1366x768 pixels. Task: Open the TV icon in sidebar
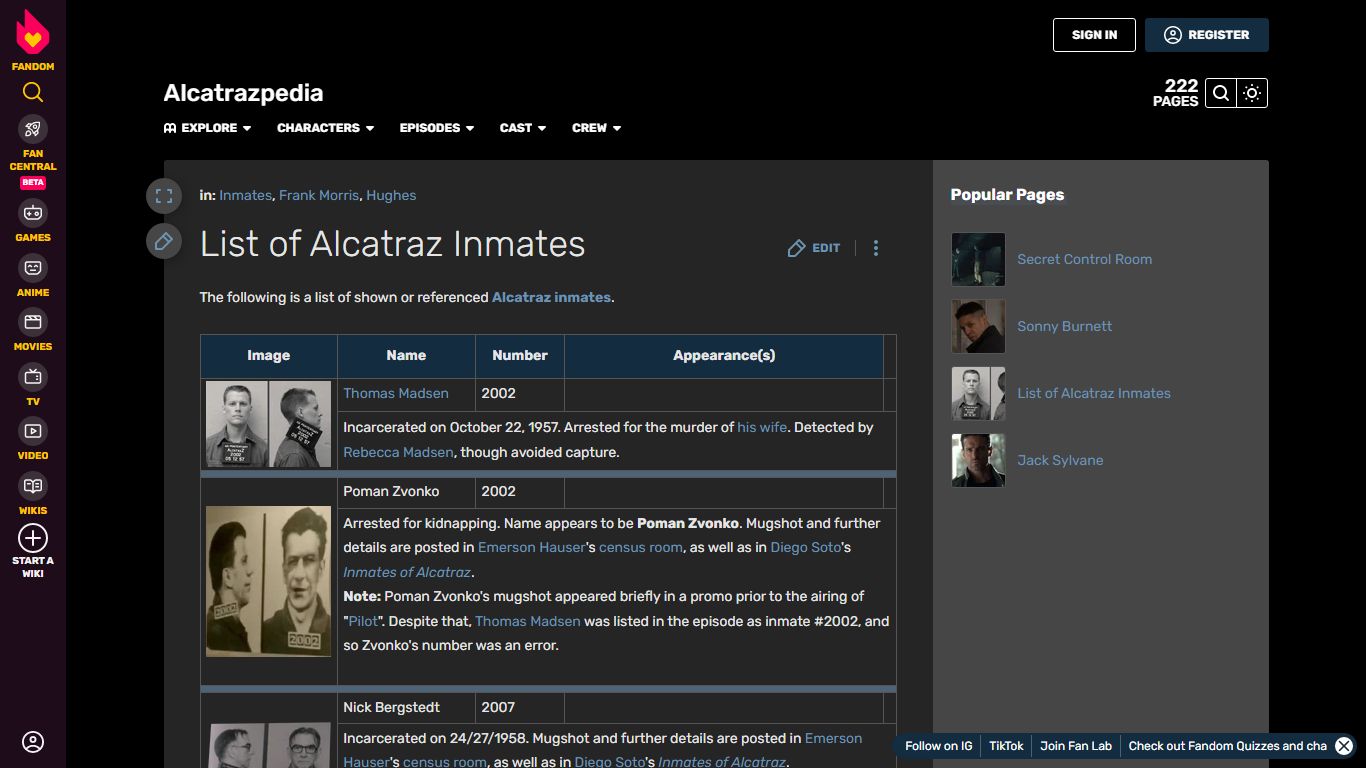click(x=33, y=377)
